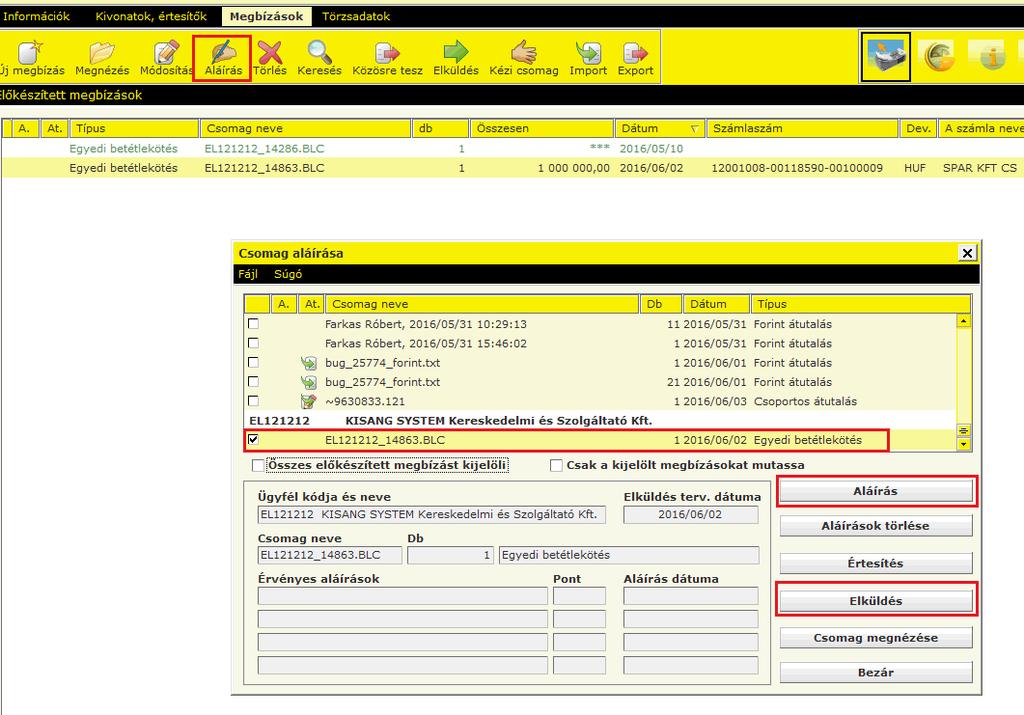Click the Db header in dialog list

[661, 304]
